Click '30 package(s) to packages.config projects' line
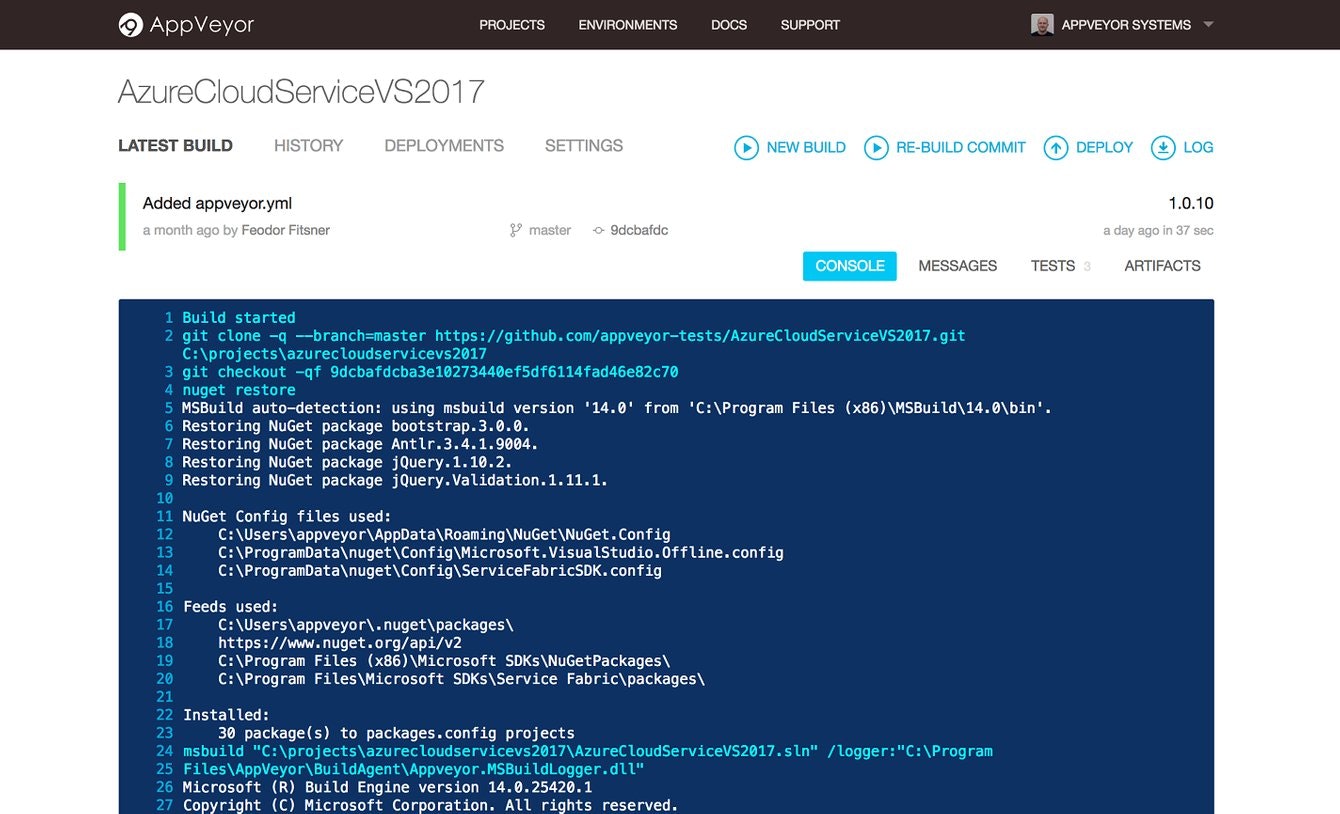 (x=396, y=733)
